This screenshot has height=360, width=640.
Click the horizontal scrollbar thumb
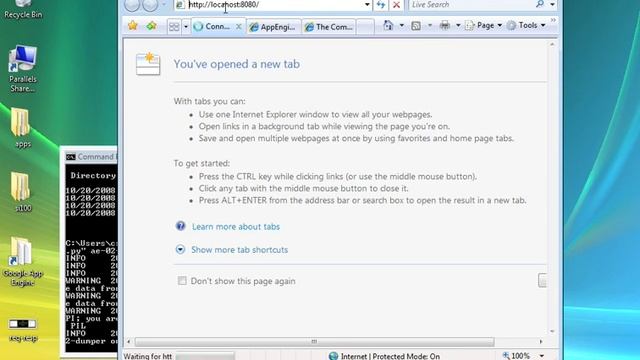(x=314, y=342)
